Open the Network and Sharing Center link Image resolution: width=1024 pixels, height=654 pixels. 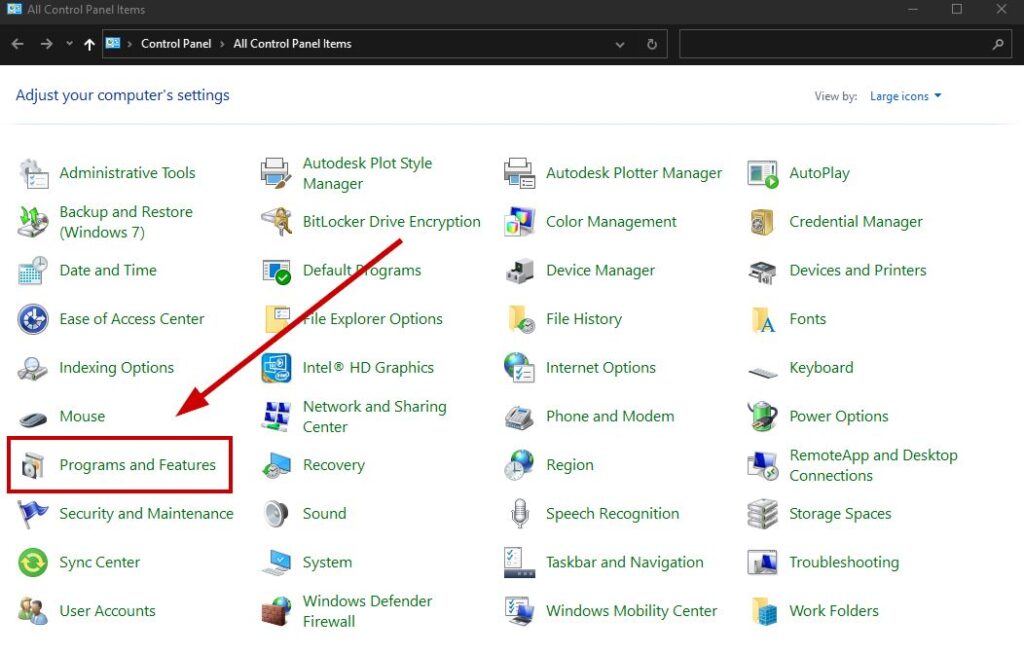374,417
